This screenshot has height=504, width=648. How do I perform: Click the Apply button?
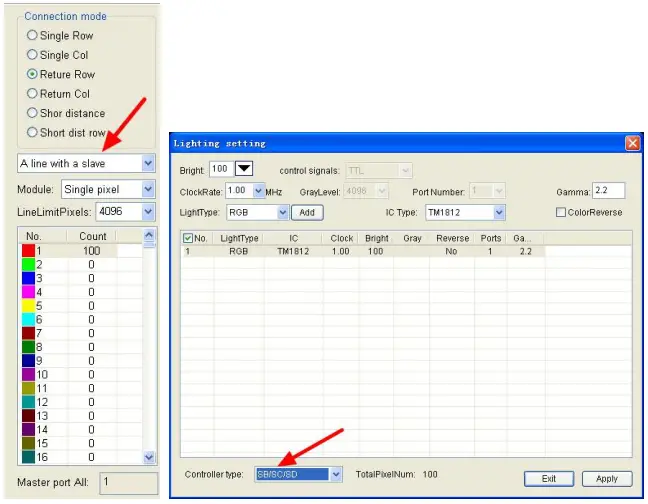point(607,479)
